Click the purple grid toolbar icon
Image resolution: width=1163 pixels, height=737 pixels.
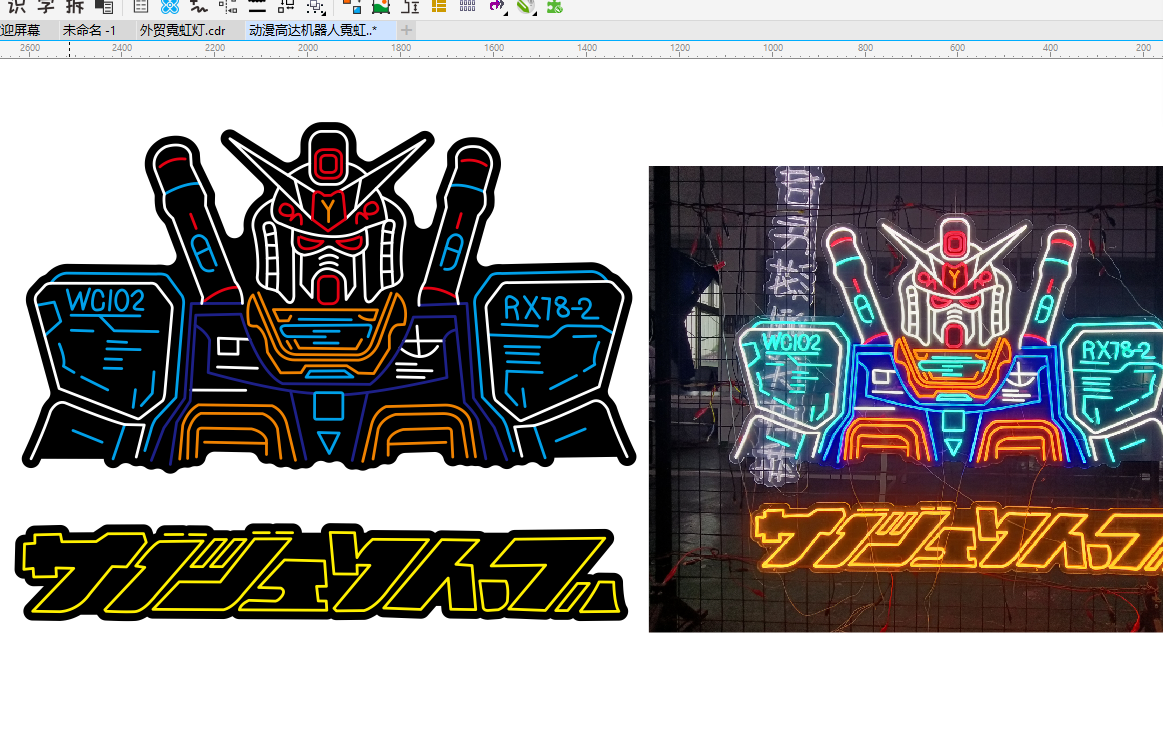(x=467, y=7)
